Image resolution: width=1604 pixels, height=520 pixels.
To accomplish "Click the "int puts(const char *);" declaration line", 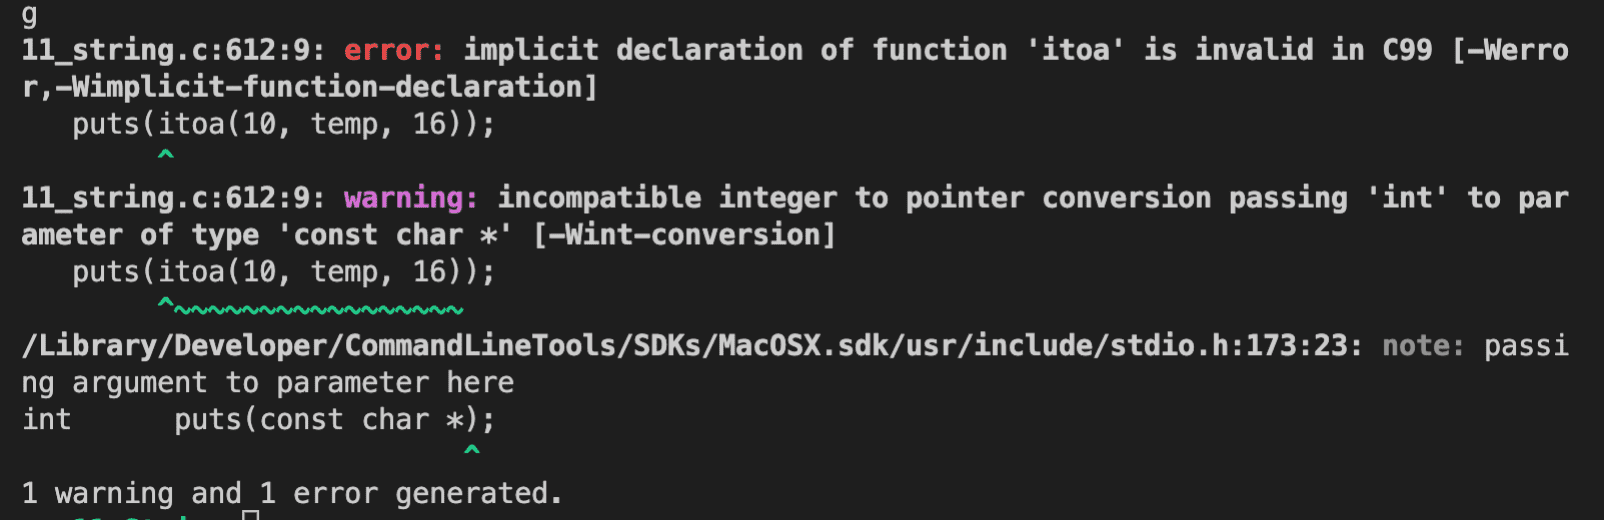I will 258,420.
